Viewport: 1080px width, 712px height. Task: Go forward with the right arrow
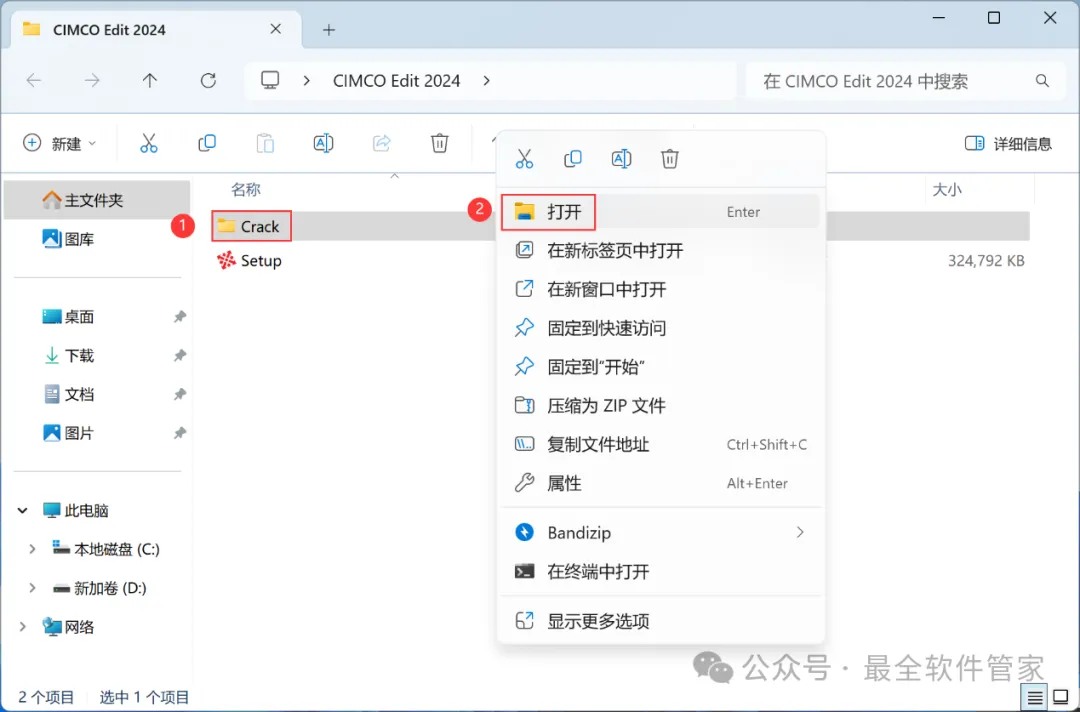(92, 81)
